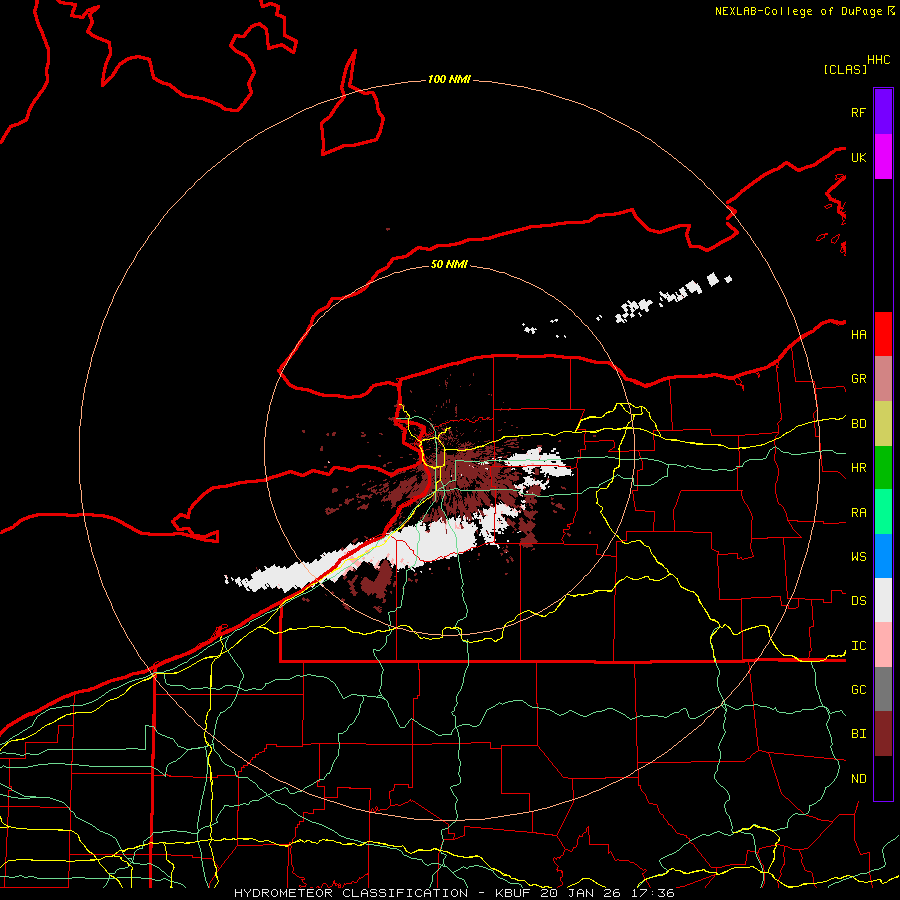This screenshot has width=900, height=900.
Task: Click the '20 JAN 26' date text
Action: pos(580,893)
